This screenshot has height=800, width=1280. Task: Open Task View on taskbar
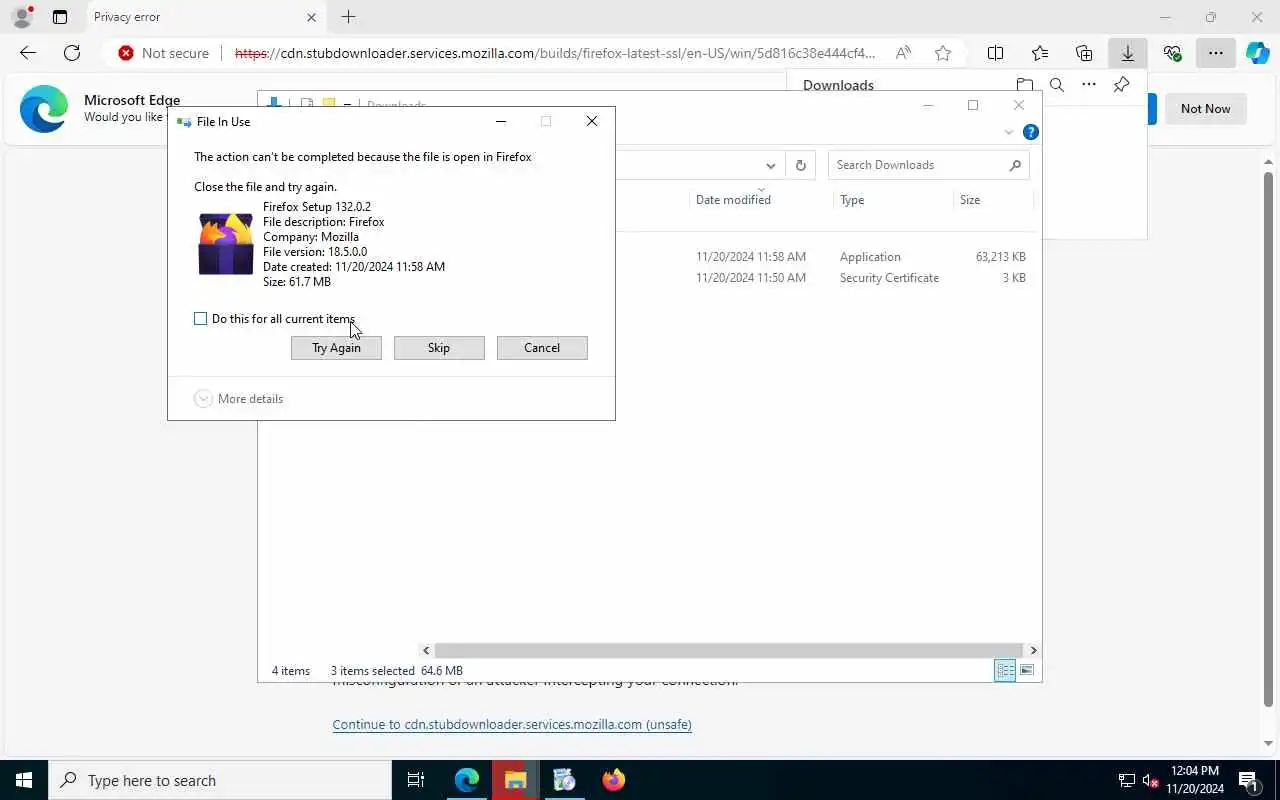tap(416, 780)
